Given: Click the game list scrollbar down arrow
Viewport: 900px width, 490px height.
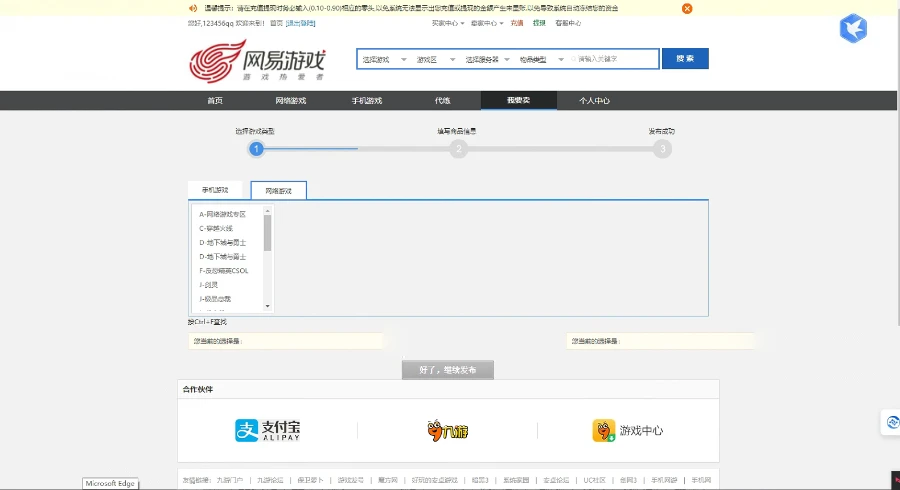Looking at the screenshot, I should (x=267, y=306).
